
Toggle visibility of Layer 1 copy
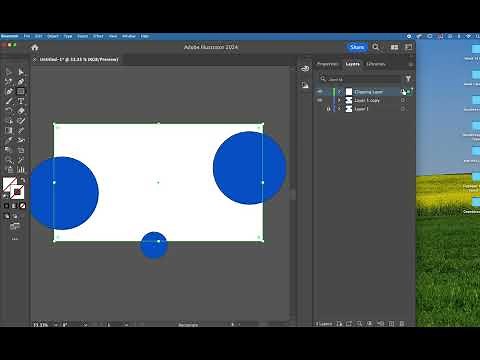(x=320, y=100)
